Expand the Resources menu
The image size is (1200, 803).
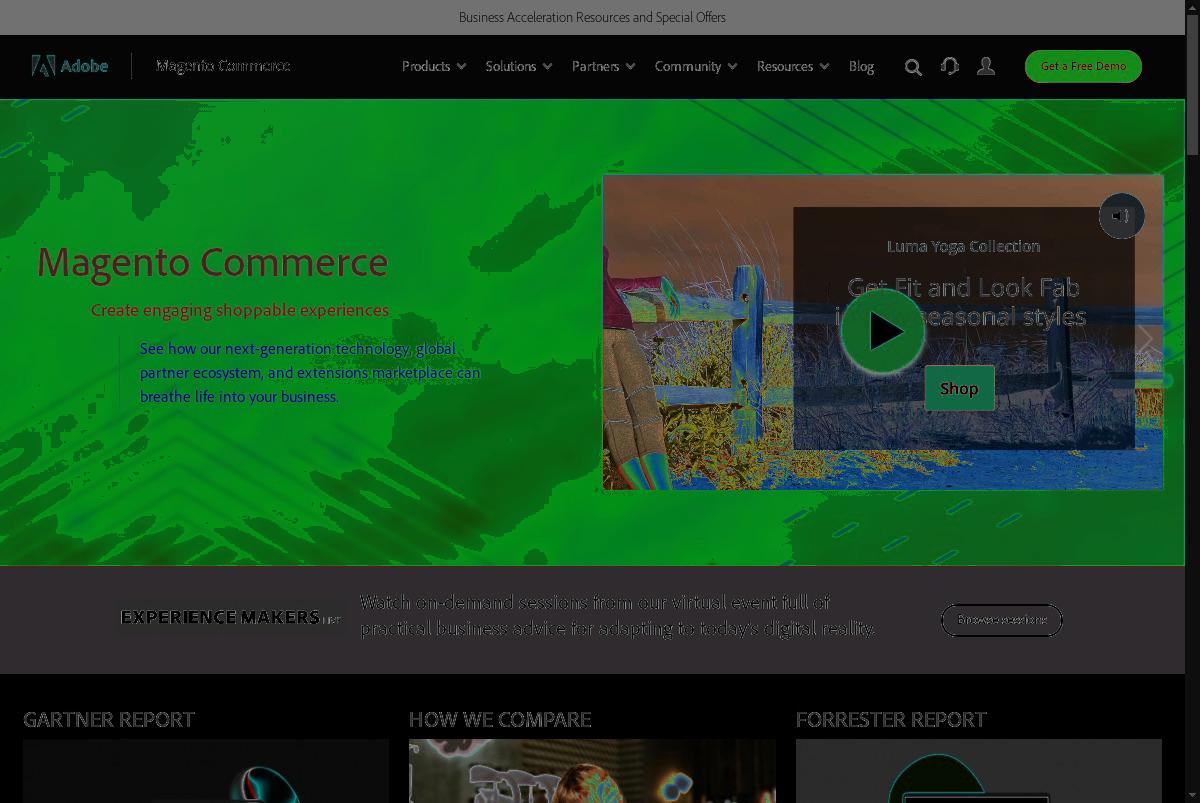pyautogui.click(x=793, y=66)
